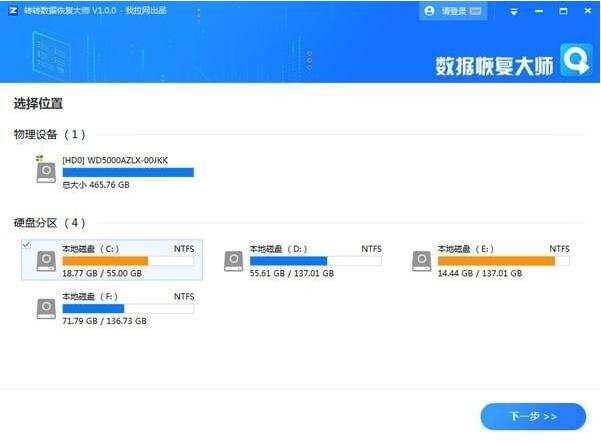
Task: Click the app Z logo in title bar
Action: click(13, 10)
